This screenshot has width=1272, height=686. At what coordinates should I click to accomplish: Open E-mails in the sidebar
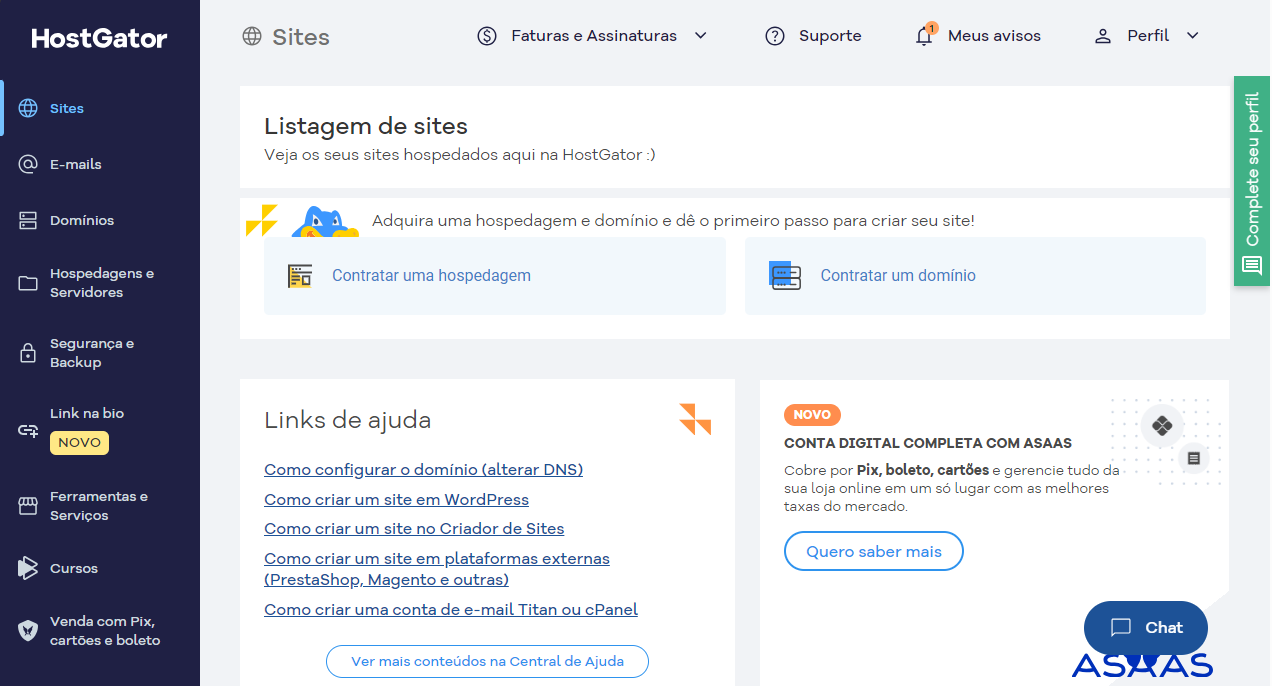(100, 164)
